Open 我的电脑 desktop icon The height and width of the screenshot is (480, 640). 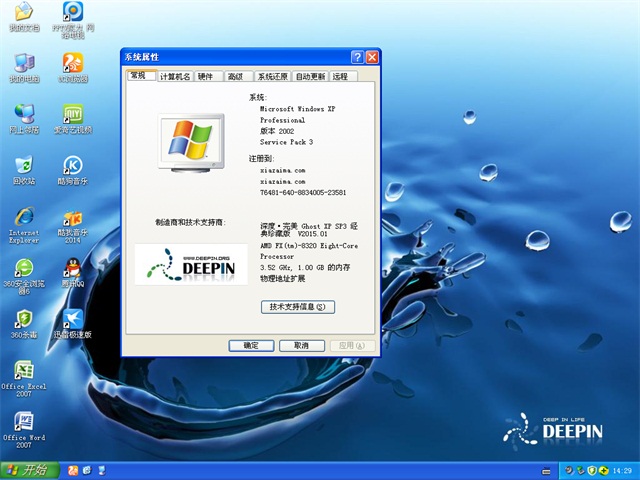[24, 64]
